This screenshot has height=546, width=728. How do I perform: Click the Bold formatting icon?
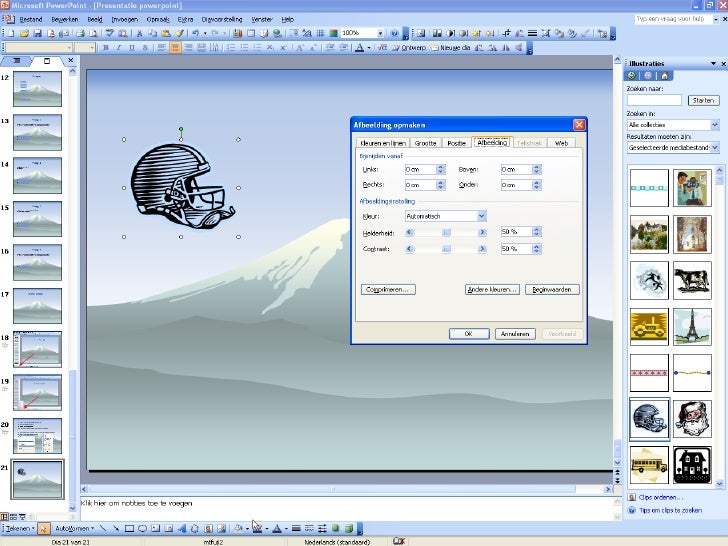[x=104, y=47]
